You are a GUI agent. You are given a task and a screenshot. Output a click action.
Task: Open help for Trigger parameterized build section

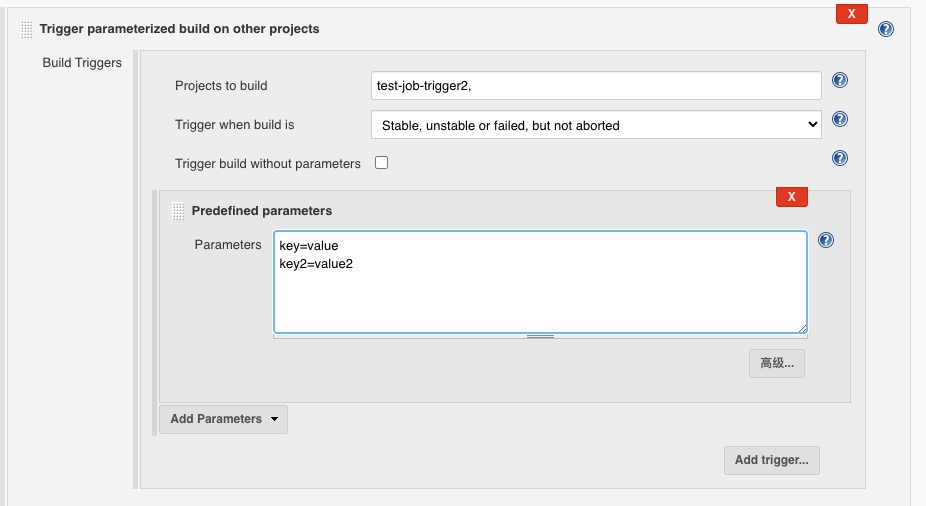885,29
